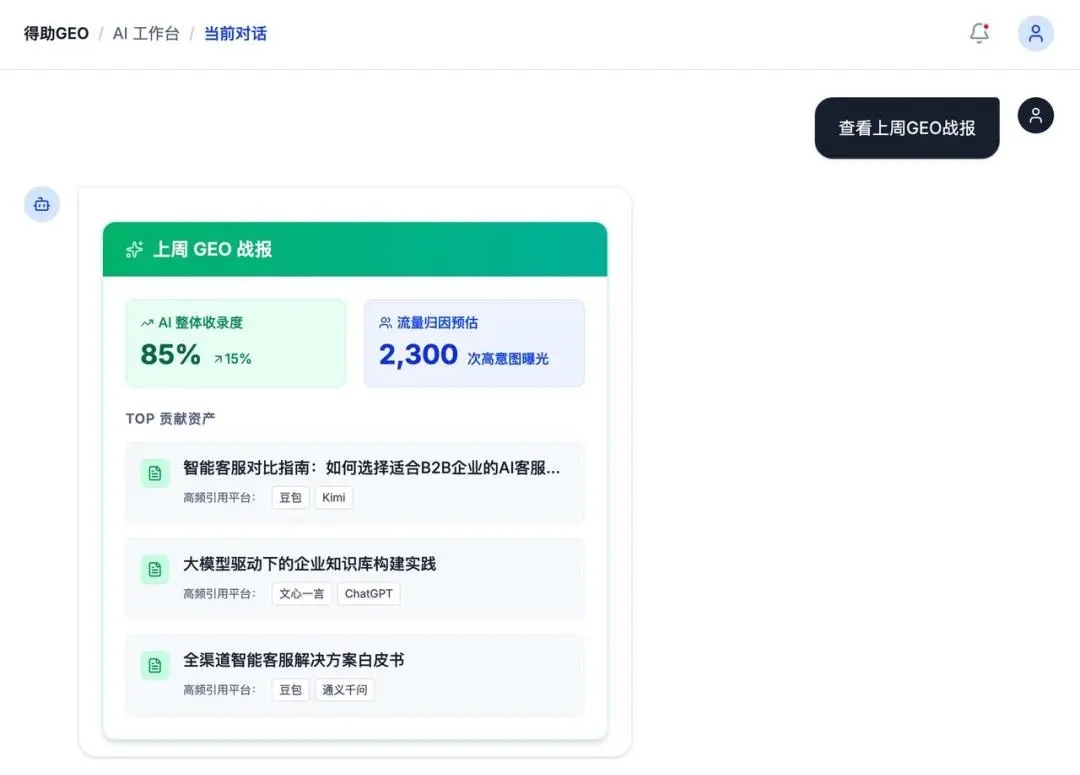Select the 当前对话 breadcrumb
Image resolution: width=1080 pixels, height=775 pixels.
click(235, 33)
